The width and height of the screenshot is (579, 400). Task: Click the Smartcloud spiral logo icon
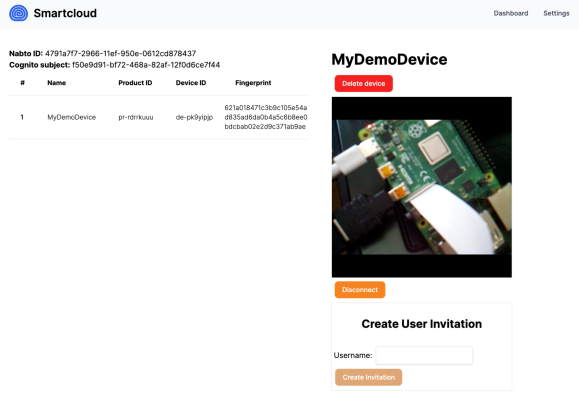[x=18, y=13]
